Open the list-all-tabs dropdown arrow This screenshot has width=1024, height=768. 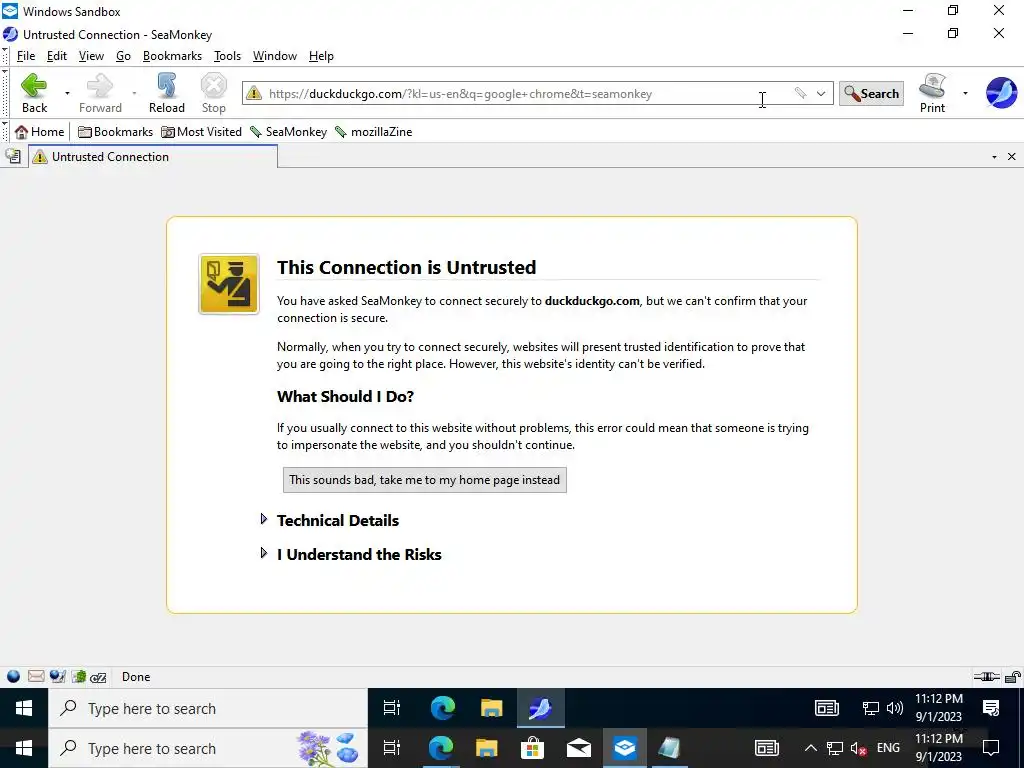994,157
